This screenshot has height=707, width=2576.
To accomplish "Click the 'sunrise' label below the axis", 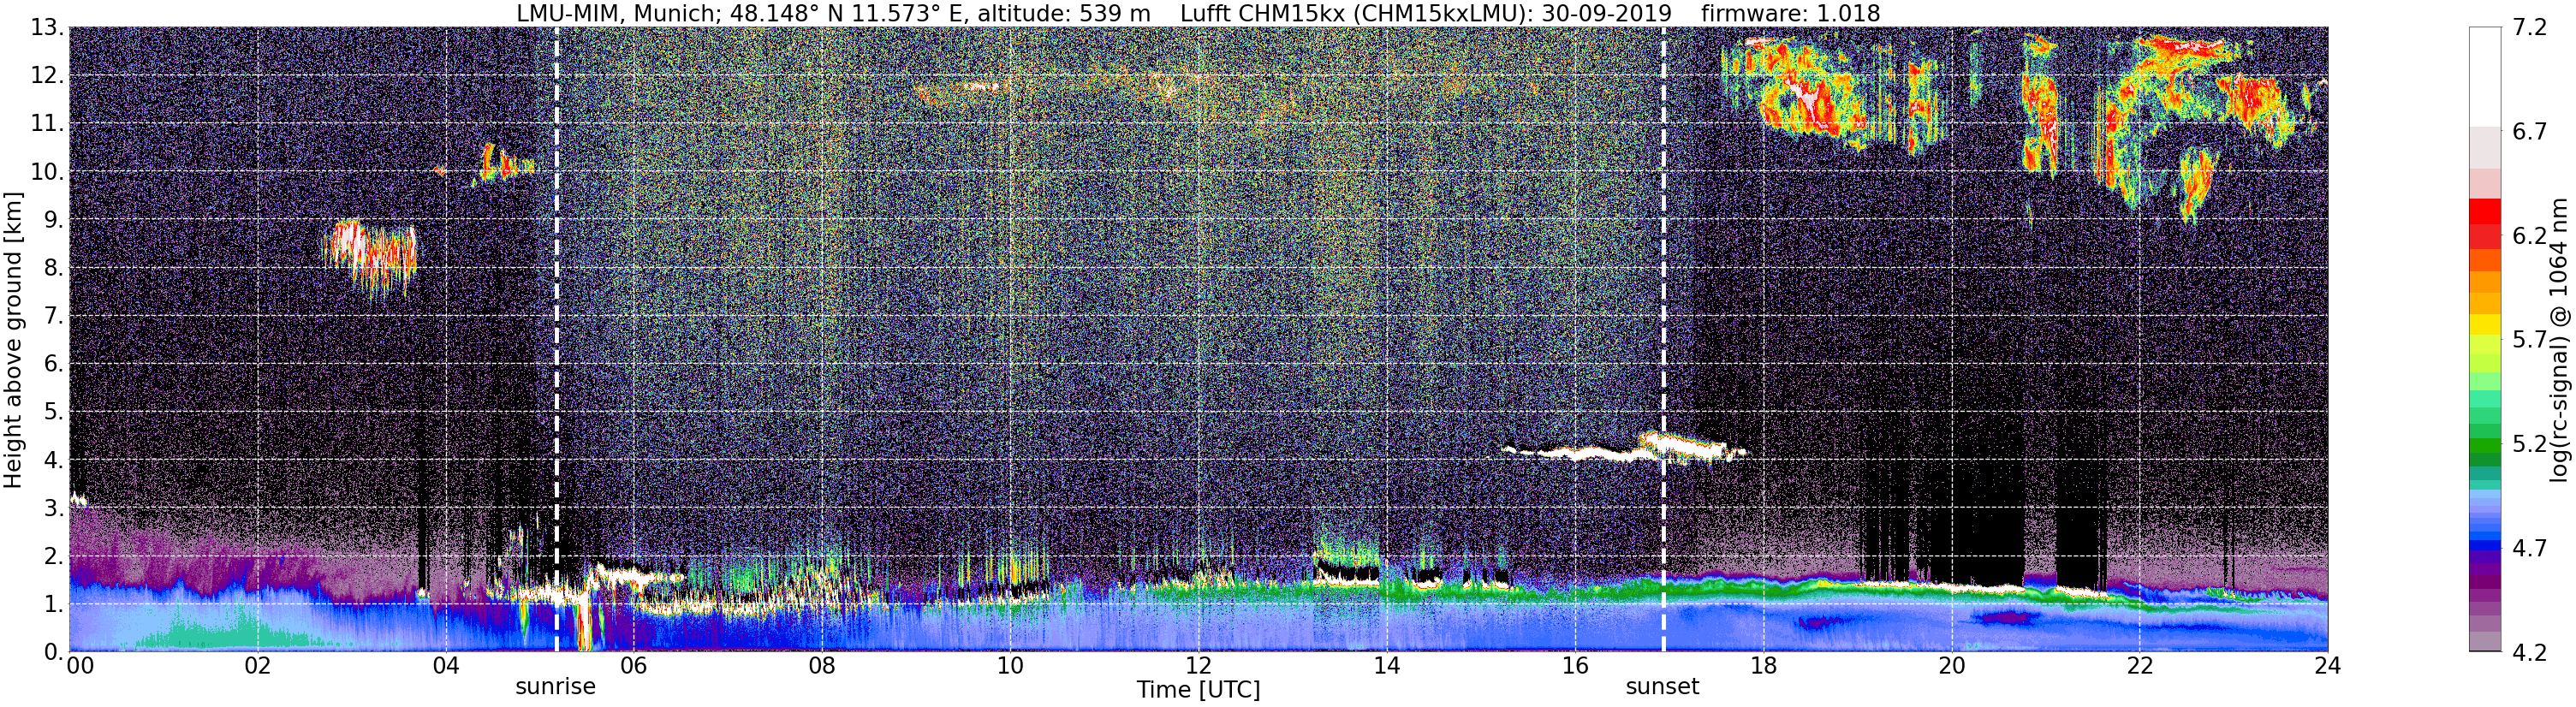I will pyautogui.click(x=555, y=687).
